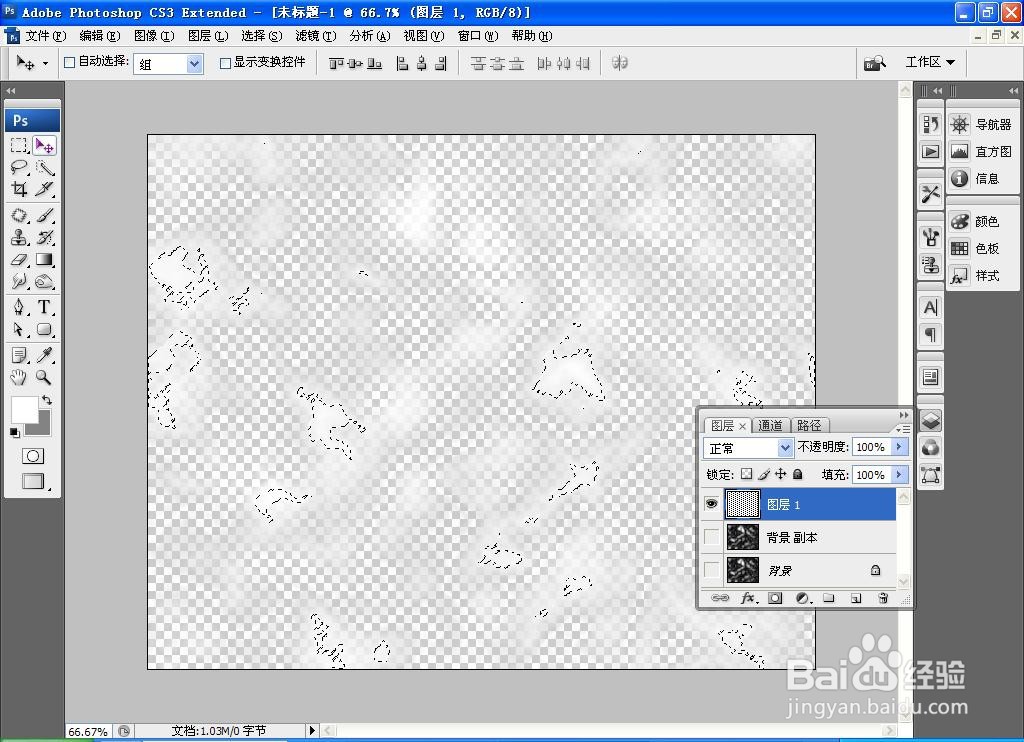Select the History Brush tool

coord(44,237)
